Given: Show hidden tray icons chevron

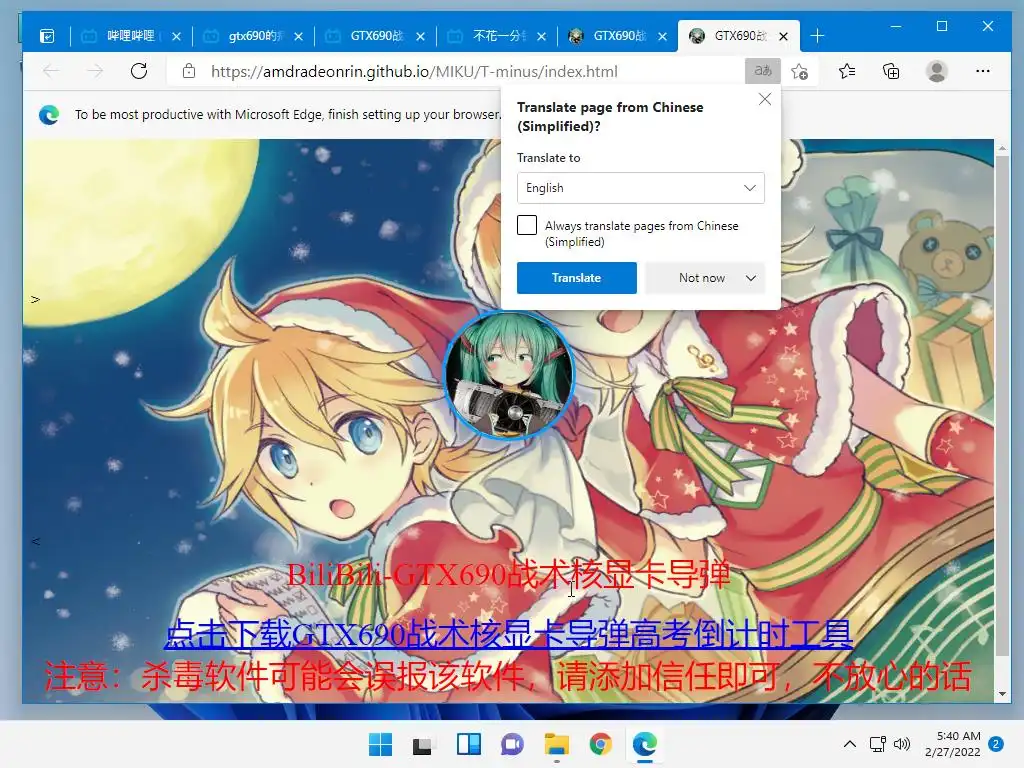Looking at the screenshot, I should 850,744.
